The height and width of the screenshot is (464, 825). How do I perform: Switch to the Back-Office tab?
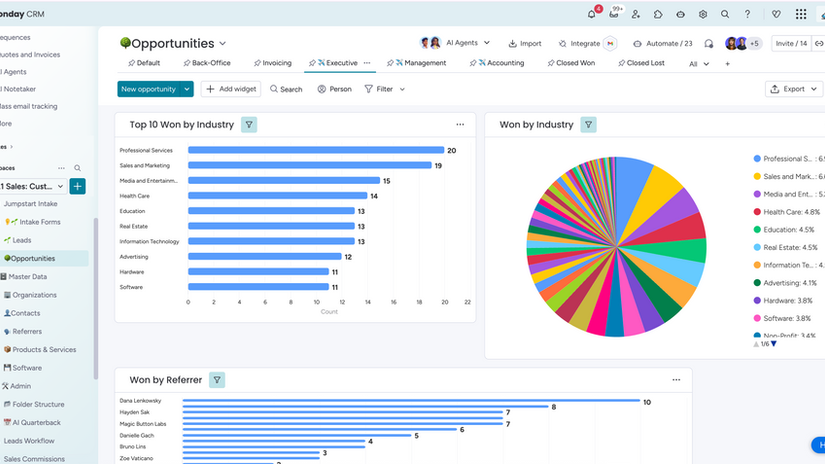(x=207, y=63)
